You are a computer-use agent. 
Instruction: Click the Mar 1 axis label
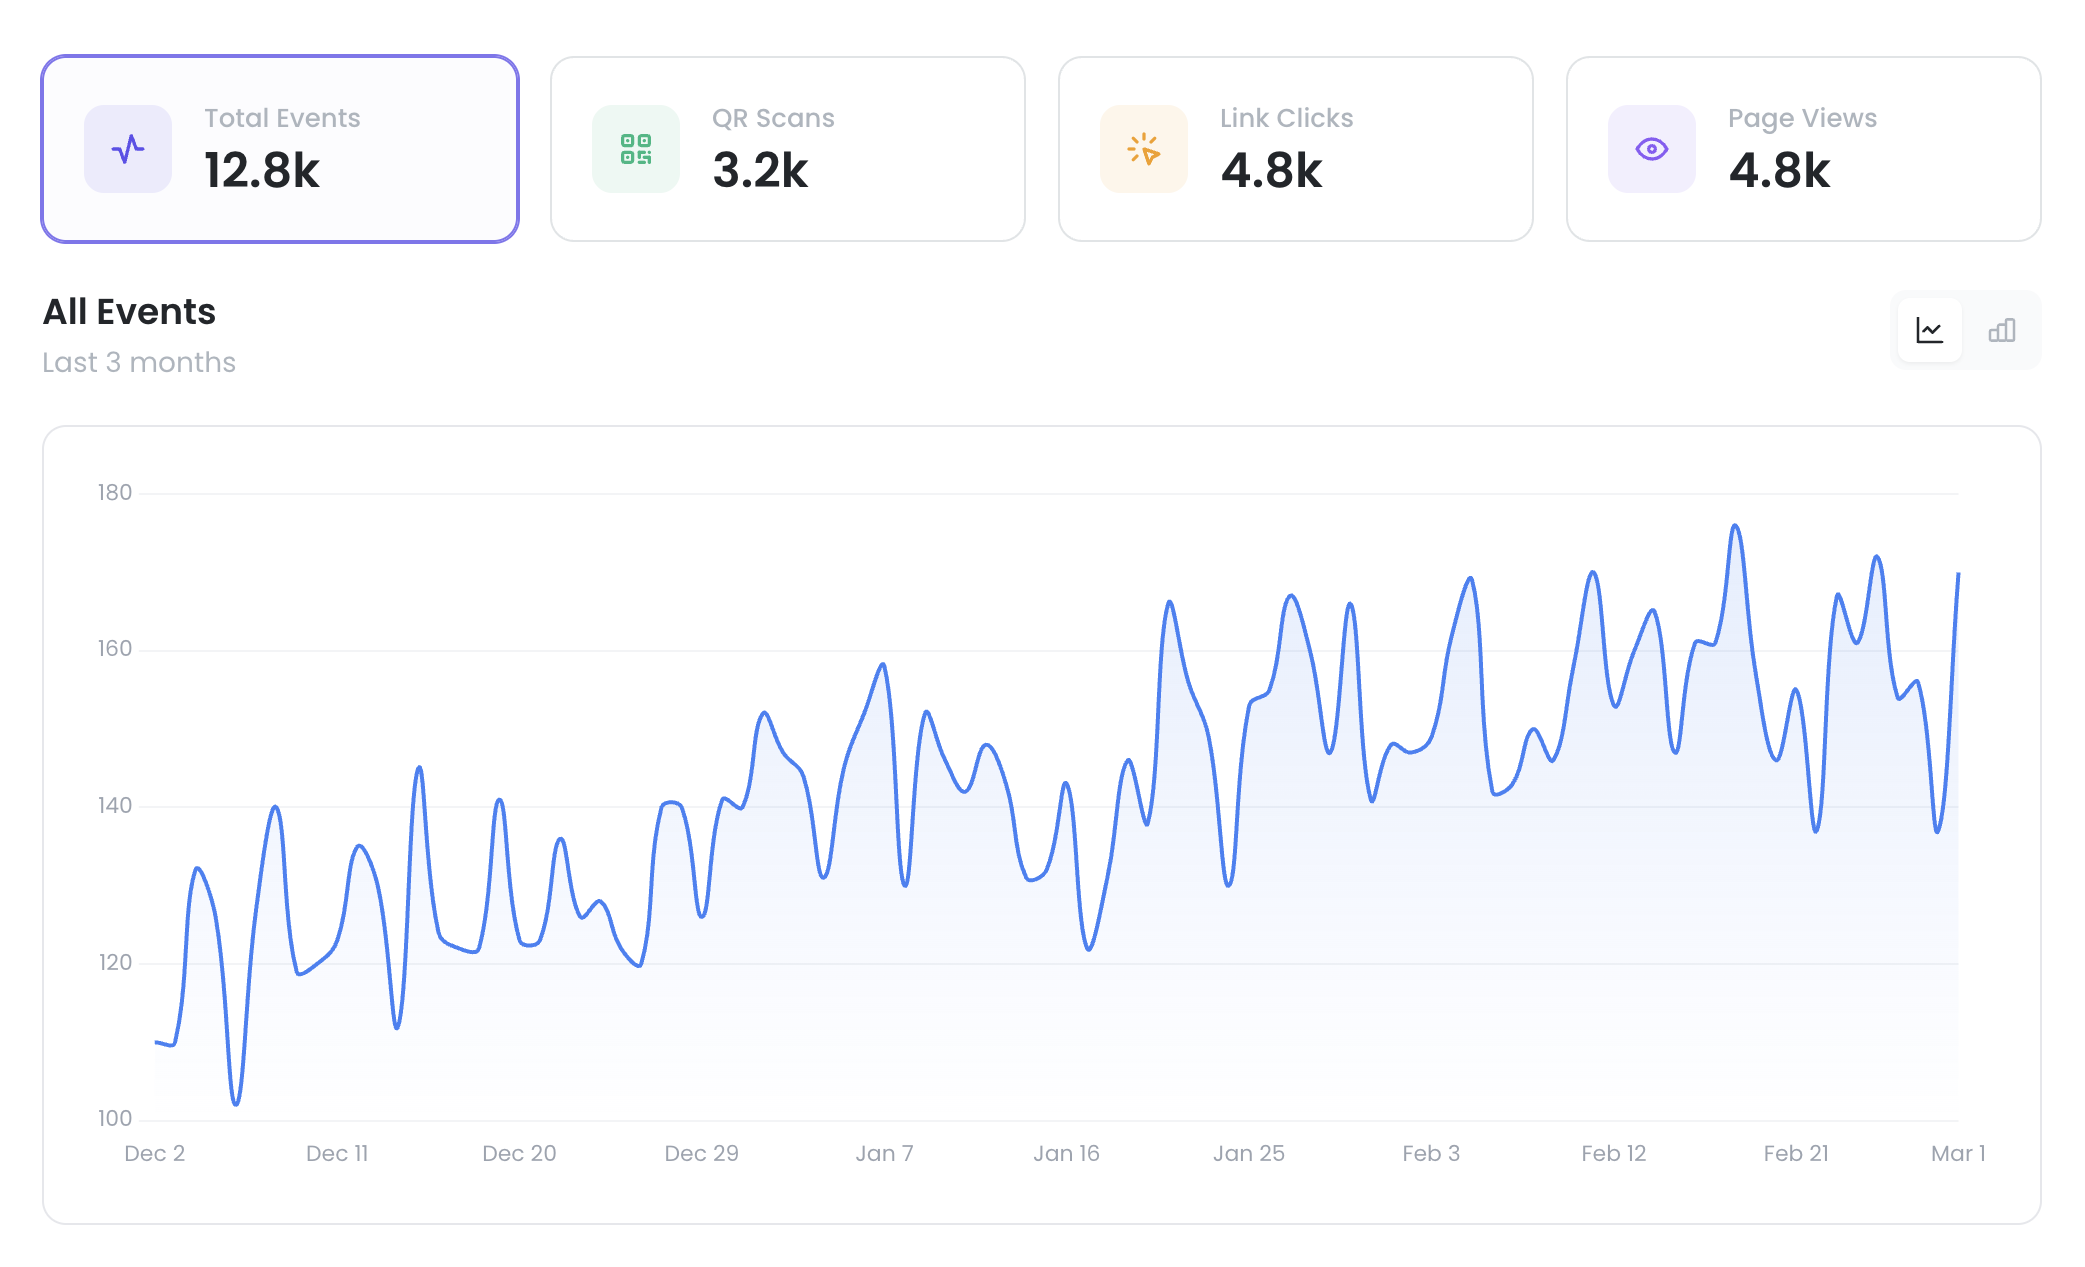1957,1153
